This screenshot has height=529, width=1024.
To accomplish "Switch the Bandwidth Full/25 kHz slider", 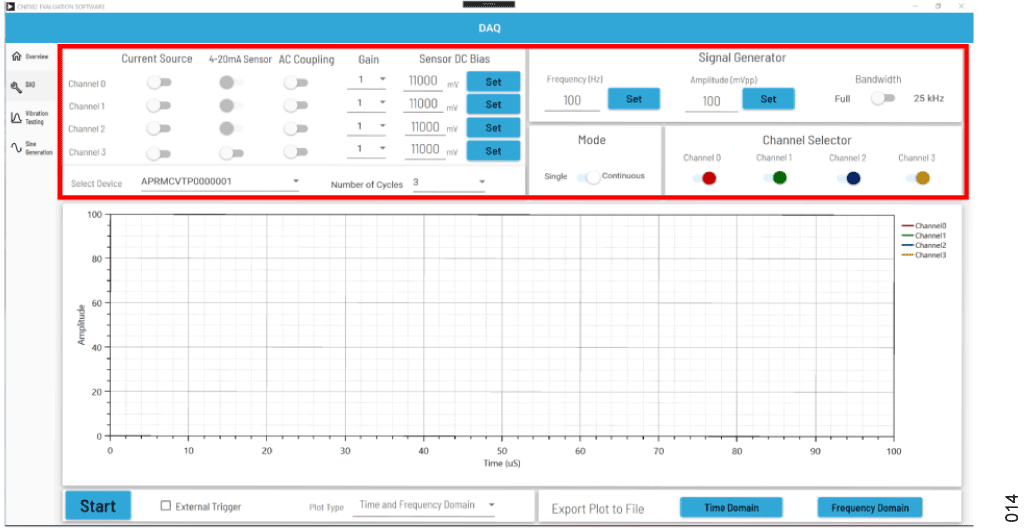I will click(x=880, y=98).
